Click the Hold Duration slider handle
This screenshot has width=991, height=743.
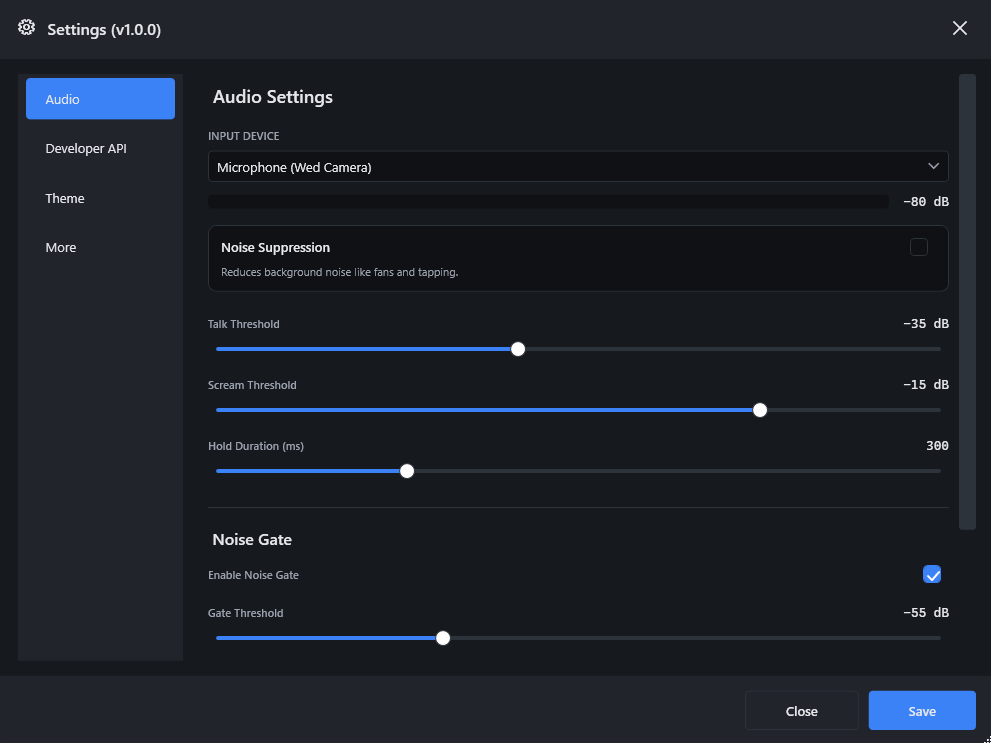point(407,471)
